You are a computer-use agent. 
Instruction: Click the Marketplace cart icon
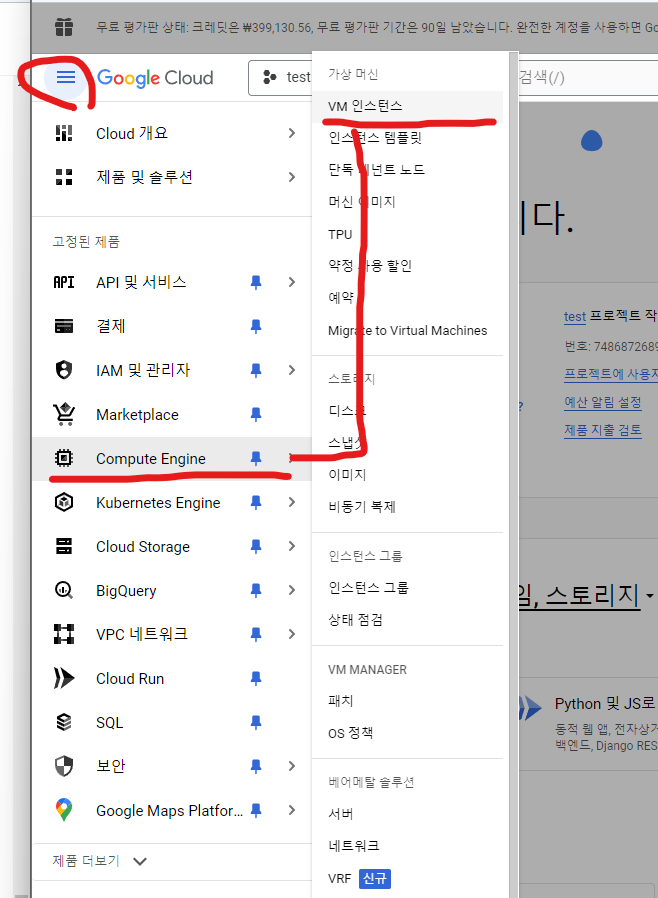tap(64, 414)
